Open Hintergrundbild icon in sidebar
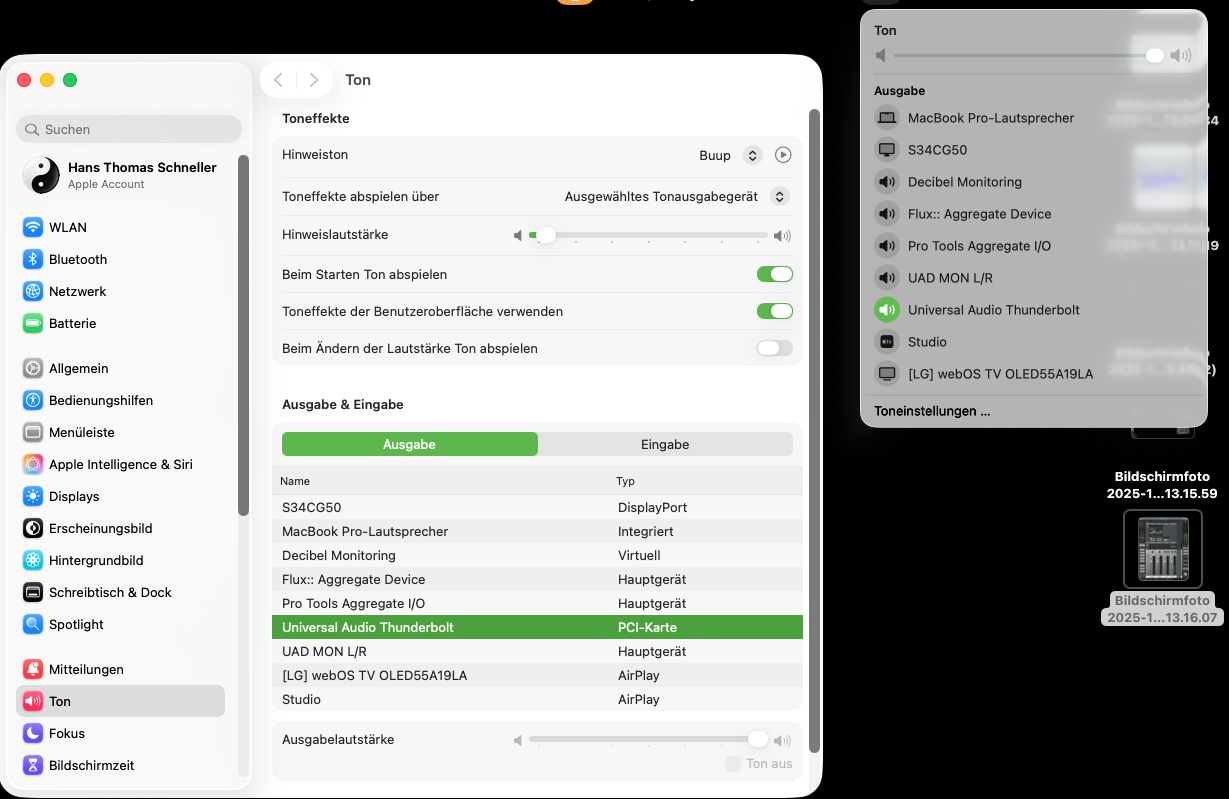 point(33,560)
